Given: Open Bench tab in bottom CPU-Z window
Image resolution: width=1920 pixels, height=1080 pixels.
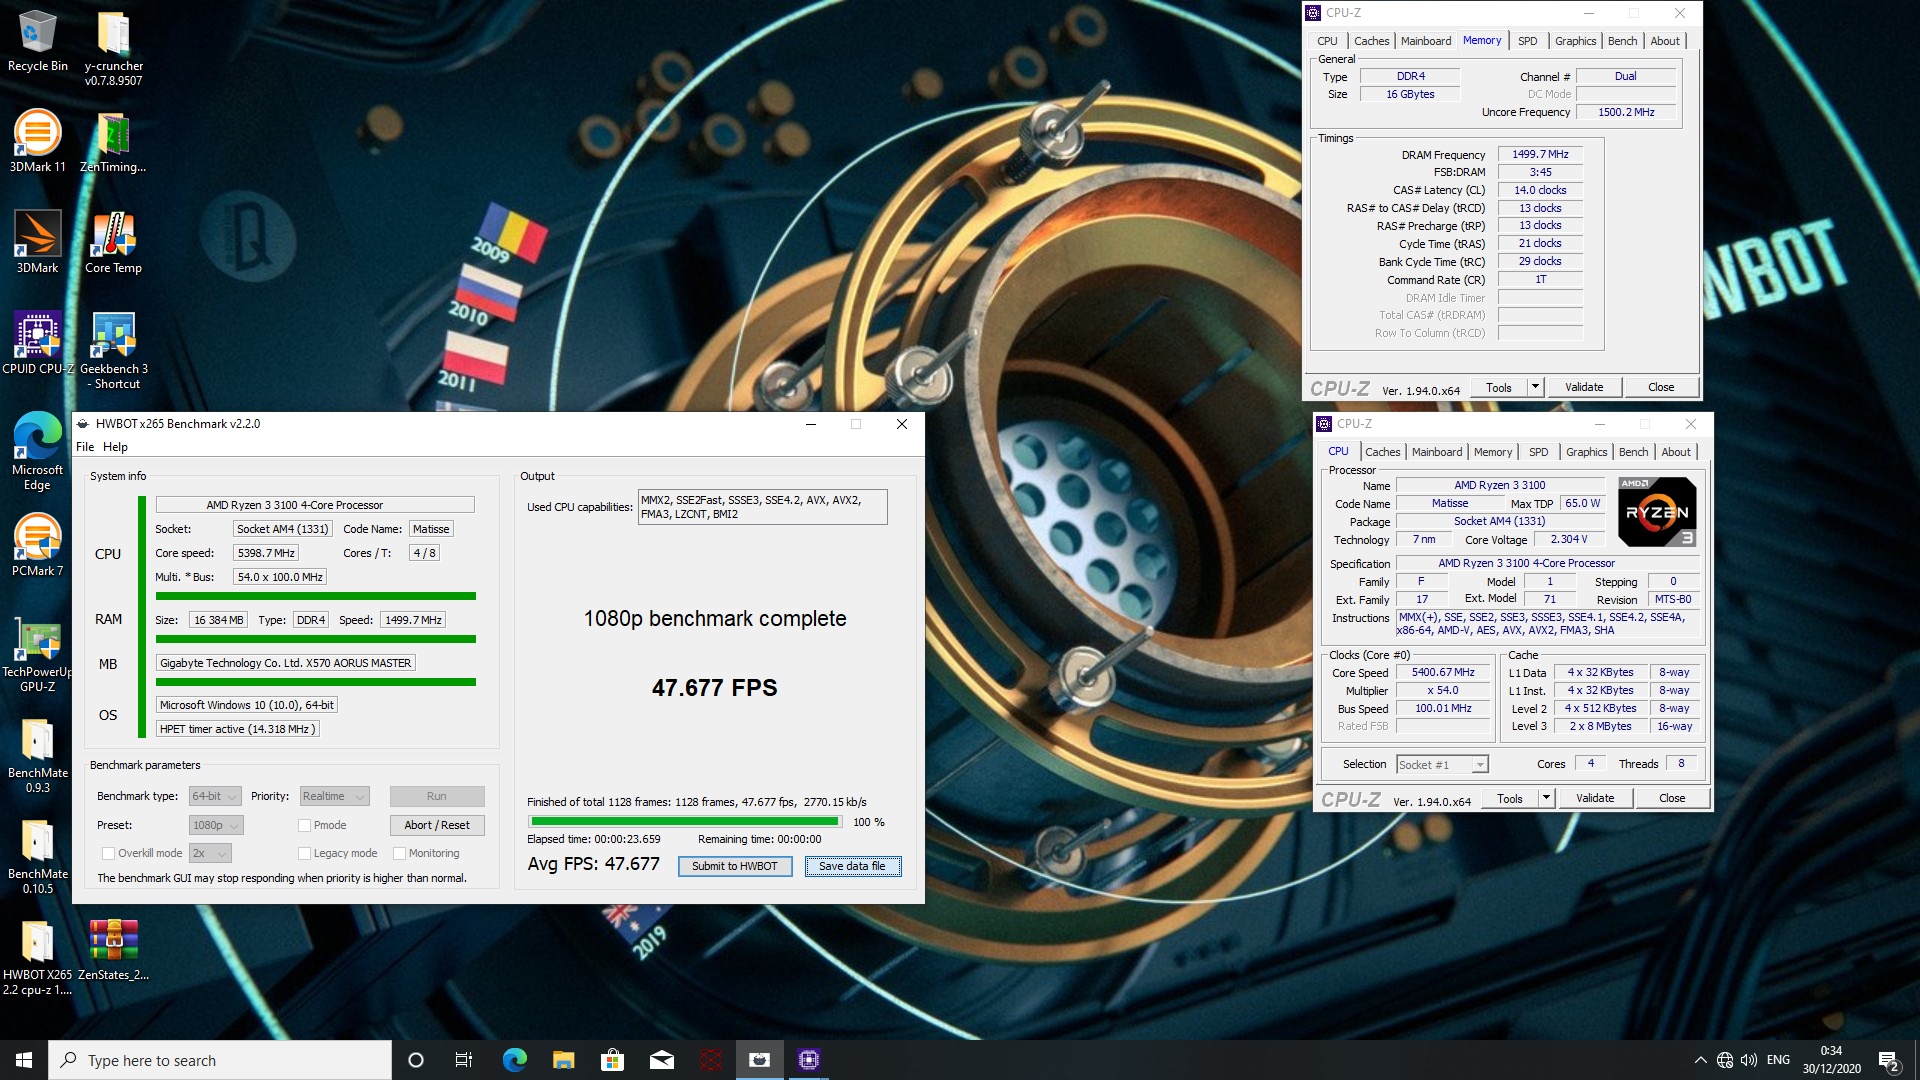Looking at the screenshot, I should 1633,452.
